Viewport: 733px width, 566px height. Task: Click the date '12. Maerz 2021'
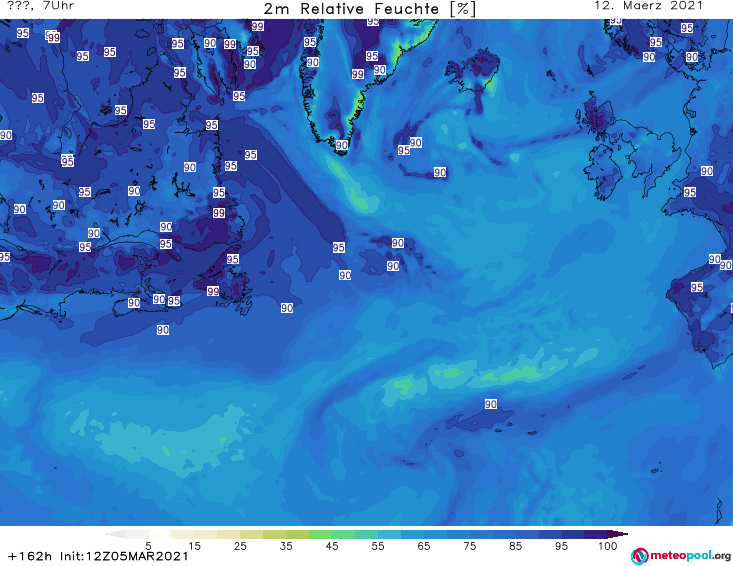648,6
